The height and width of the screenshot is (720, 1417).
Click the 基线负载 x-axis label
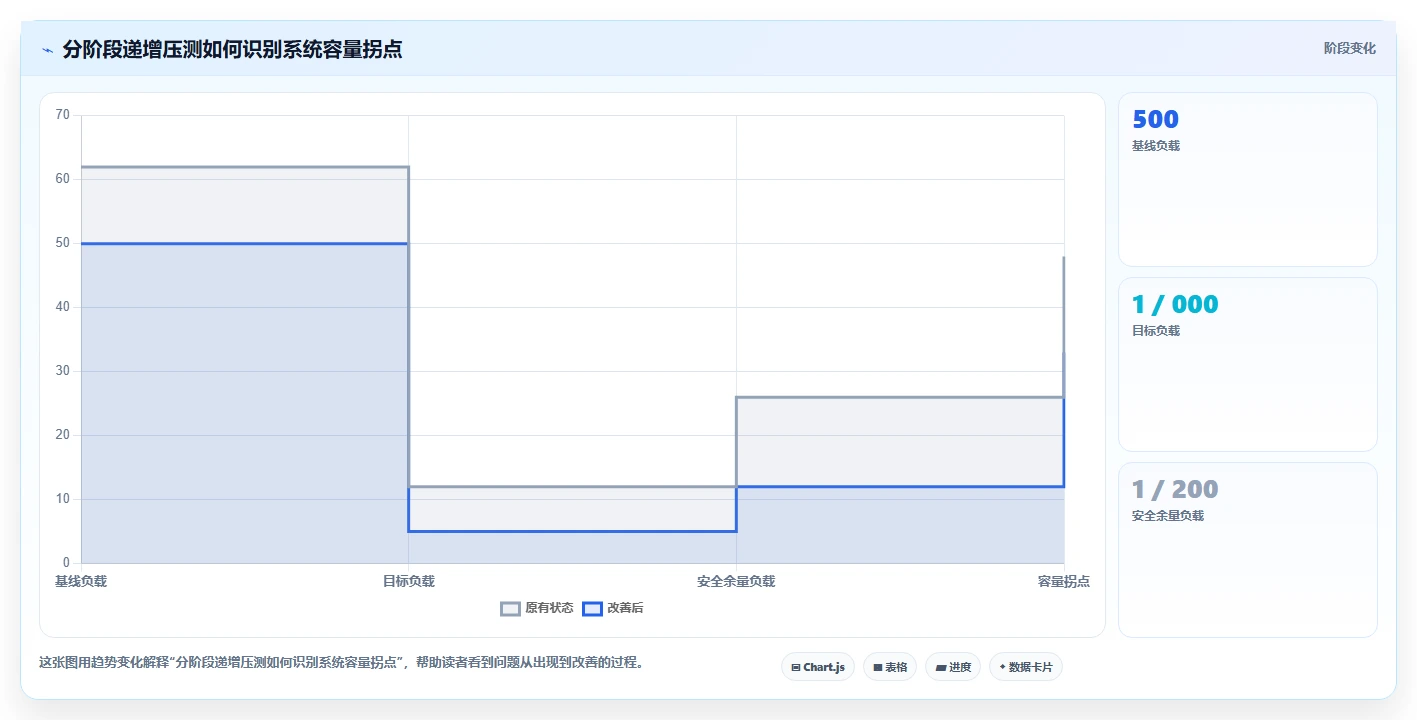pos(81,581)
